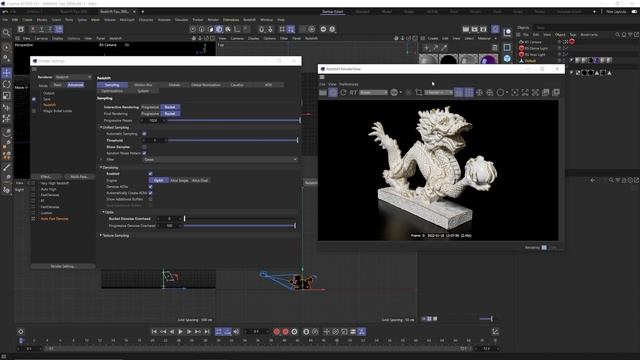The height and width of the screenshot is (360, 640).
Task: Toggle Show Samples checkbox
Action: (x=144, y=147)
